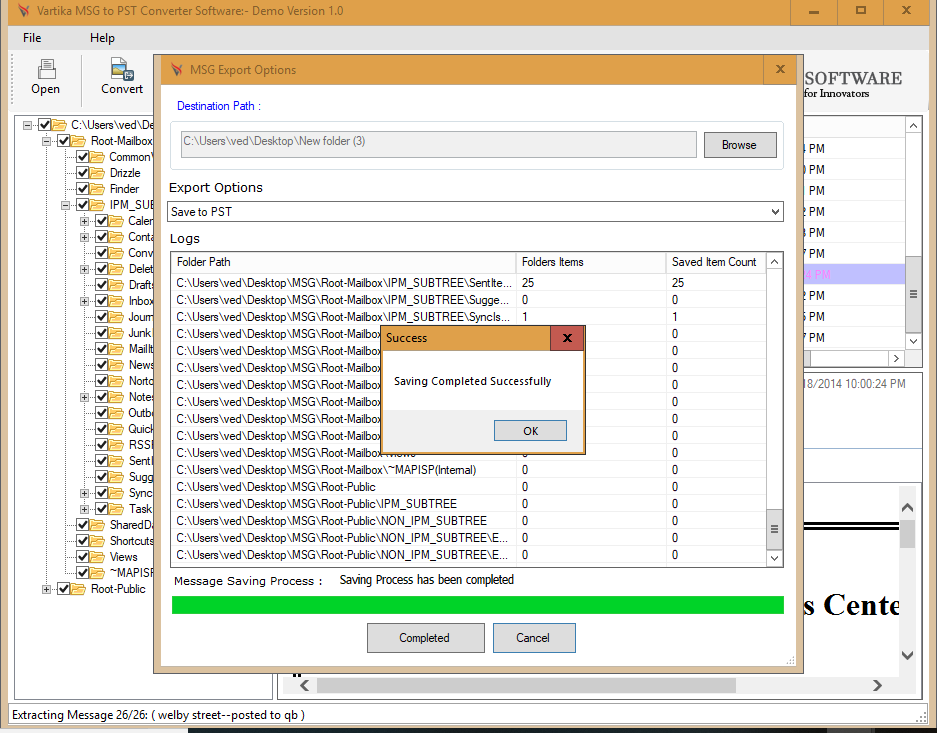
Task: Expand the Calendar folder node
Action: tap(85, 221)
